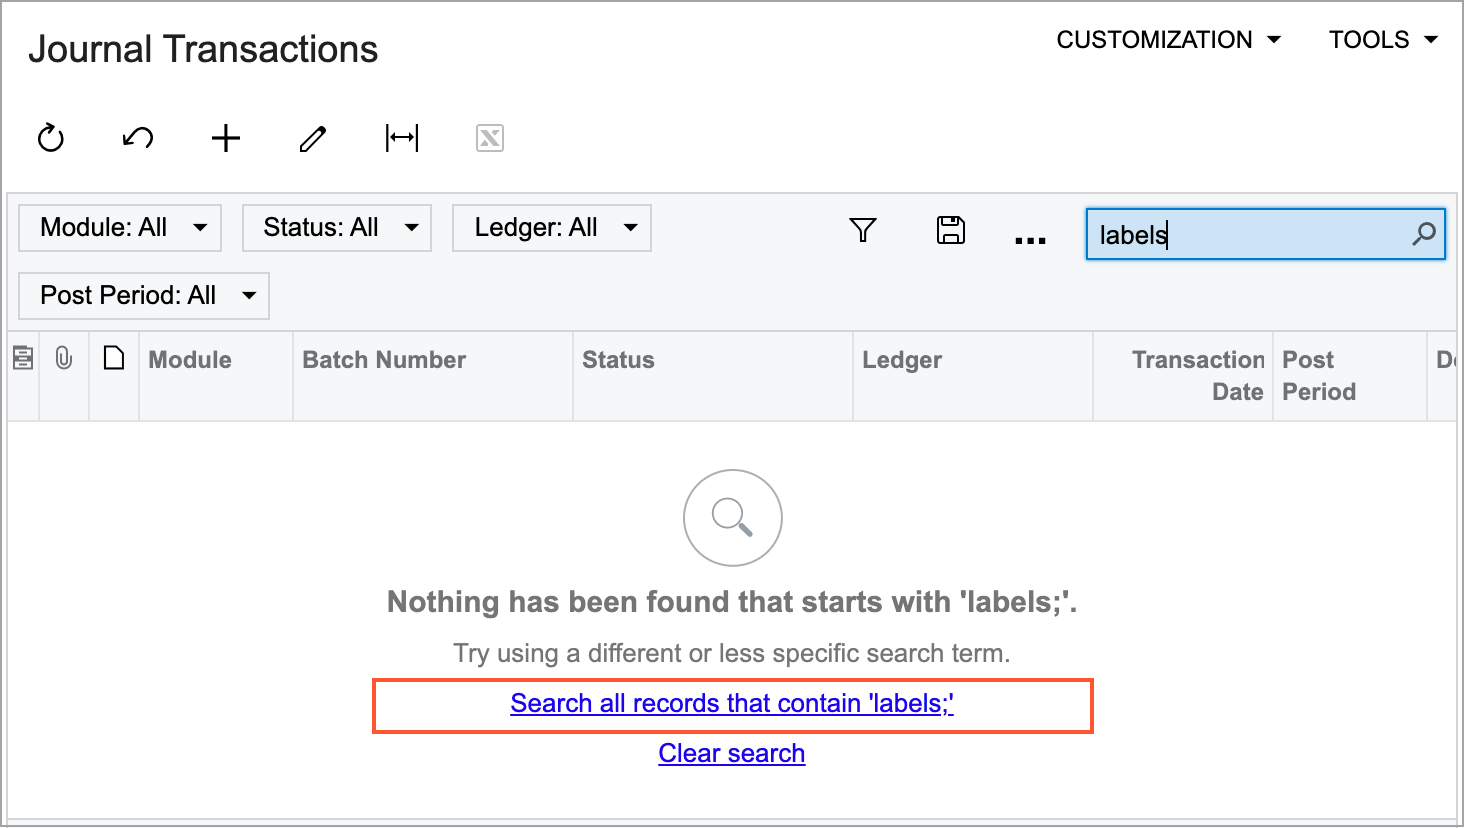This screenshot has height=828, width=1464.
Task: Open the three-dots more options menu
Action: 1030,239
